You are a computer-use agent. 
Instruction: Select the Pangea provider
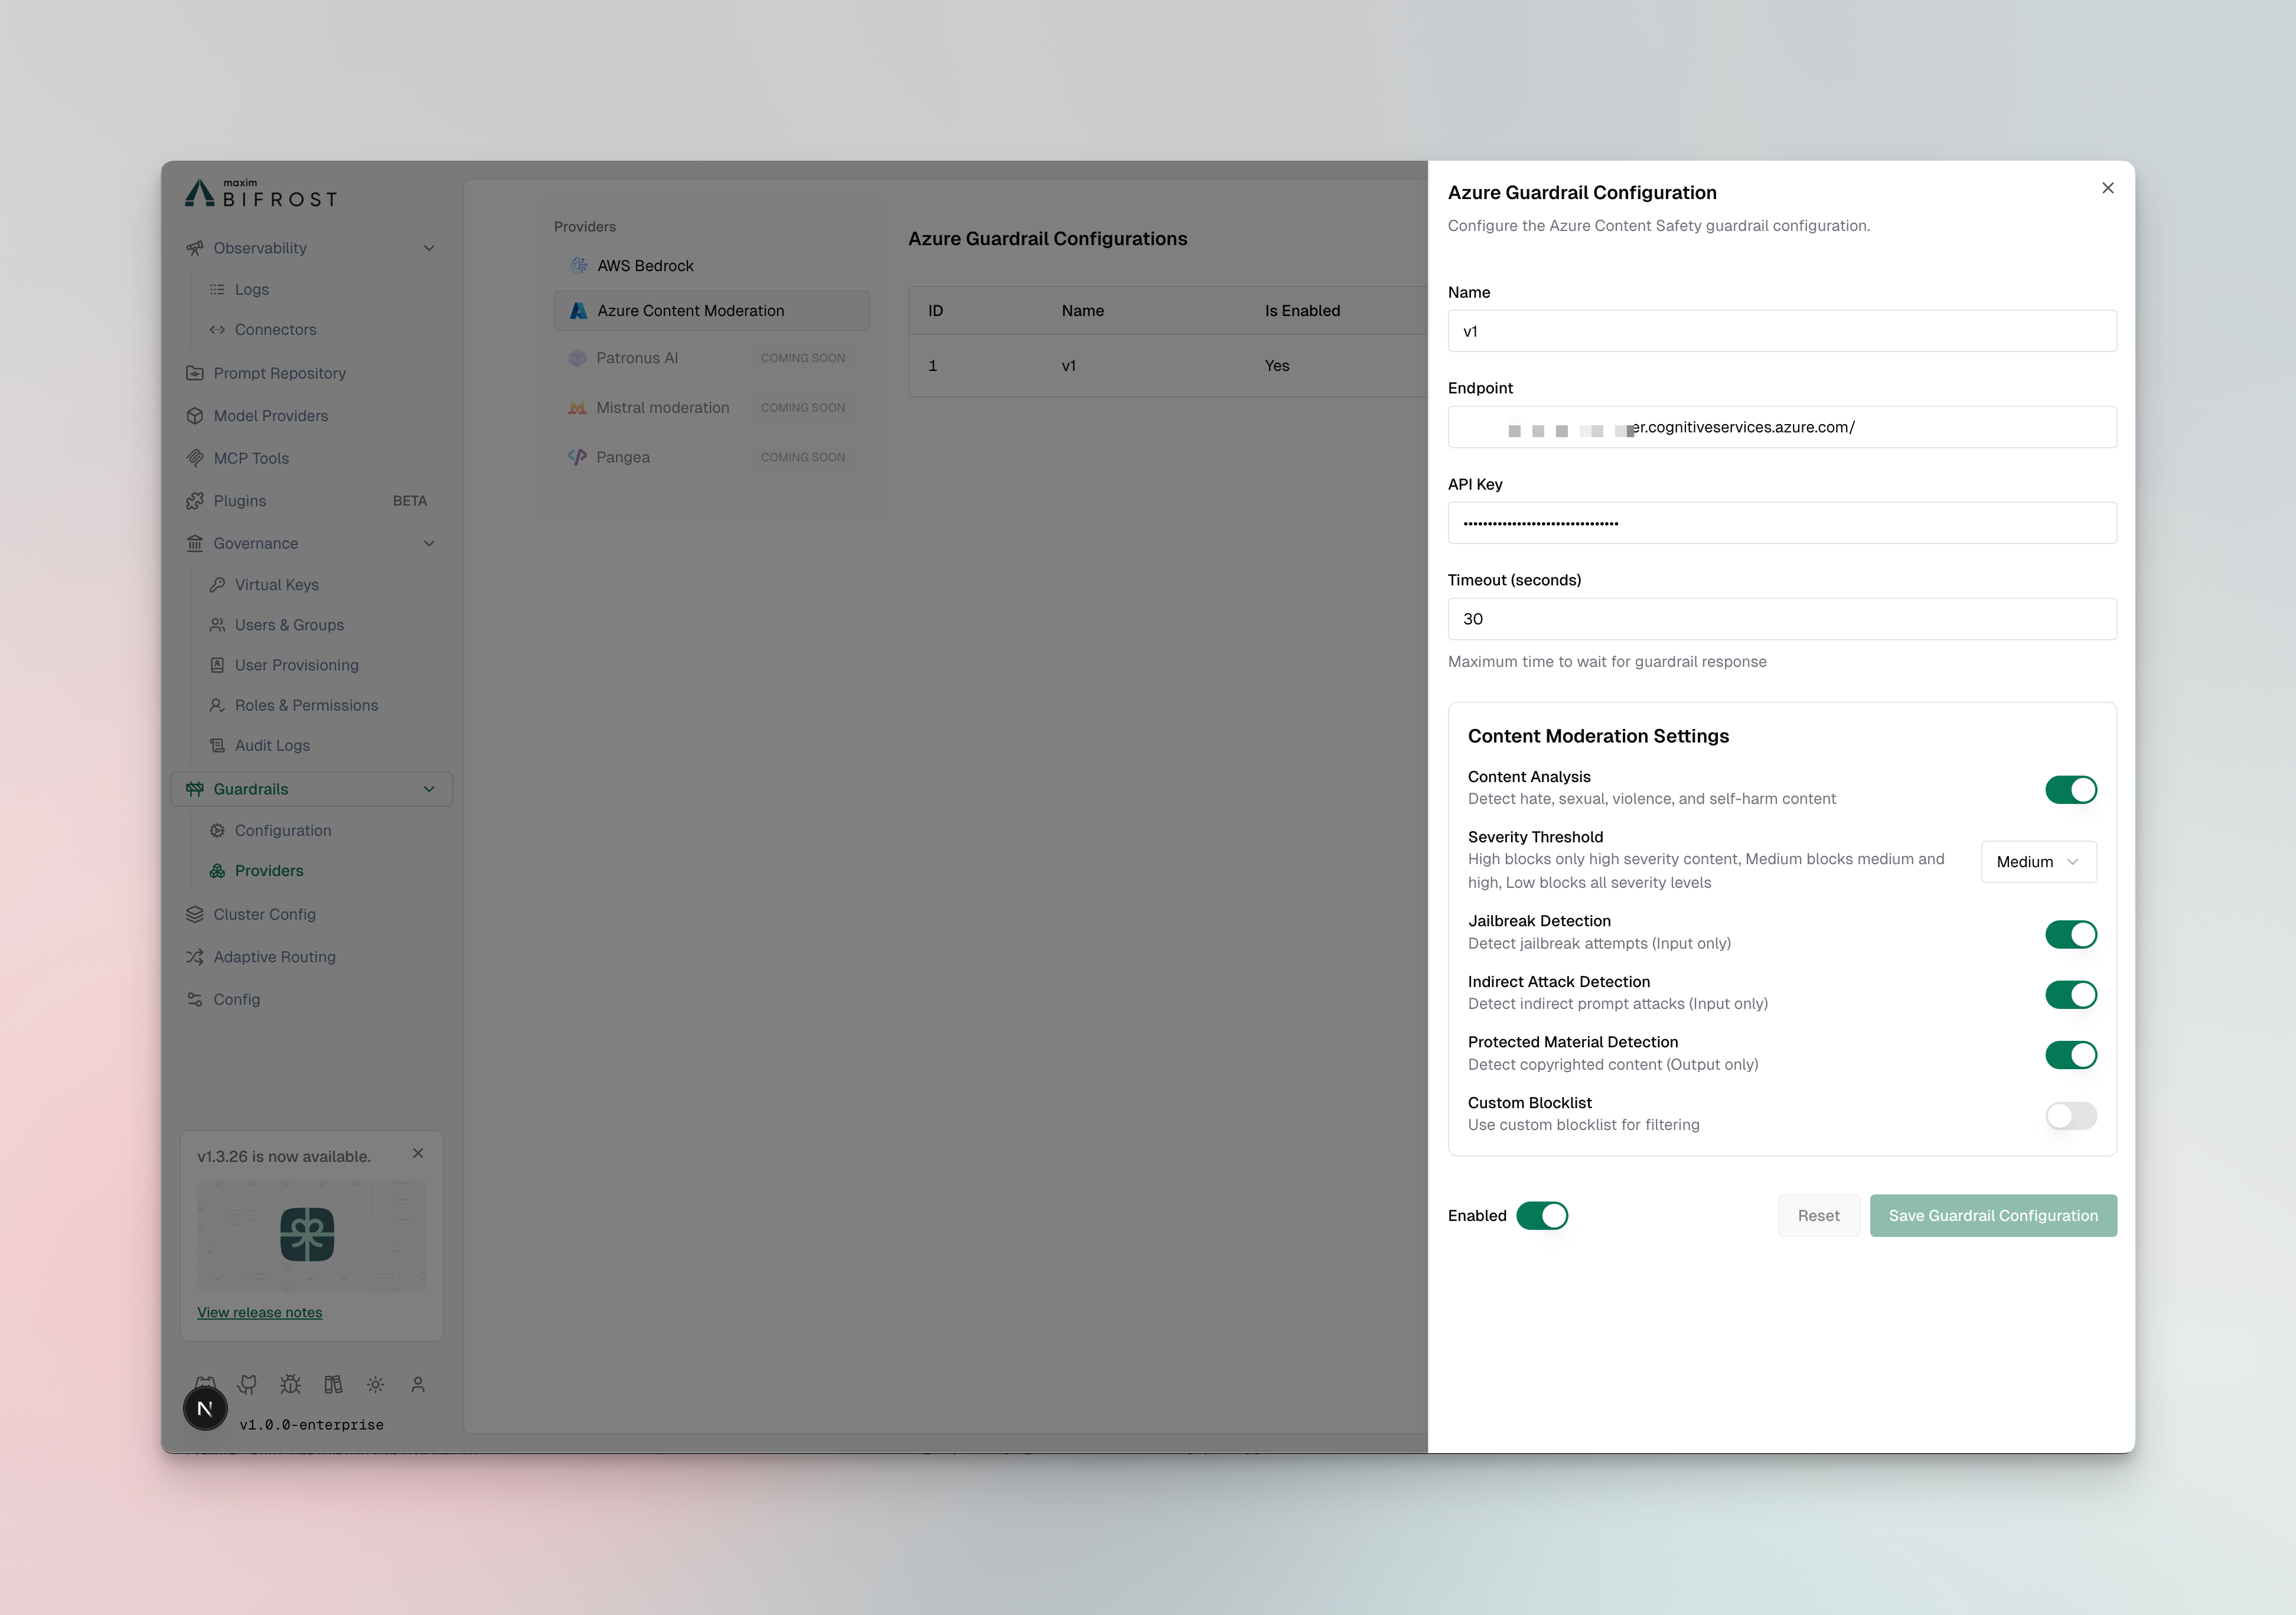pyautogui.click(x=711, y=457)
